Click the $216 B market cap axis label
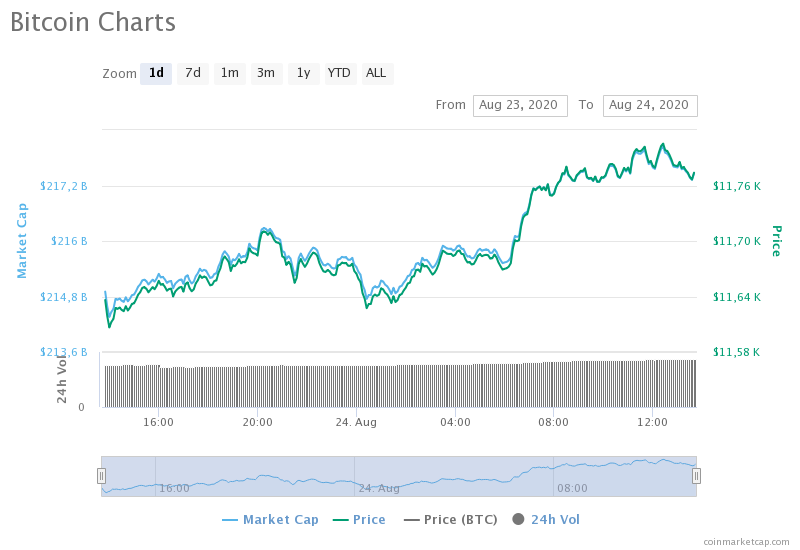 pyautogui.click(x=69, y=241)
